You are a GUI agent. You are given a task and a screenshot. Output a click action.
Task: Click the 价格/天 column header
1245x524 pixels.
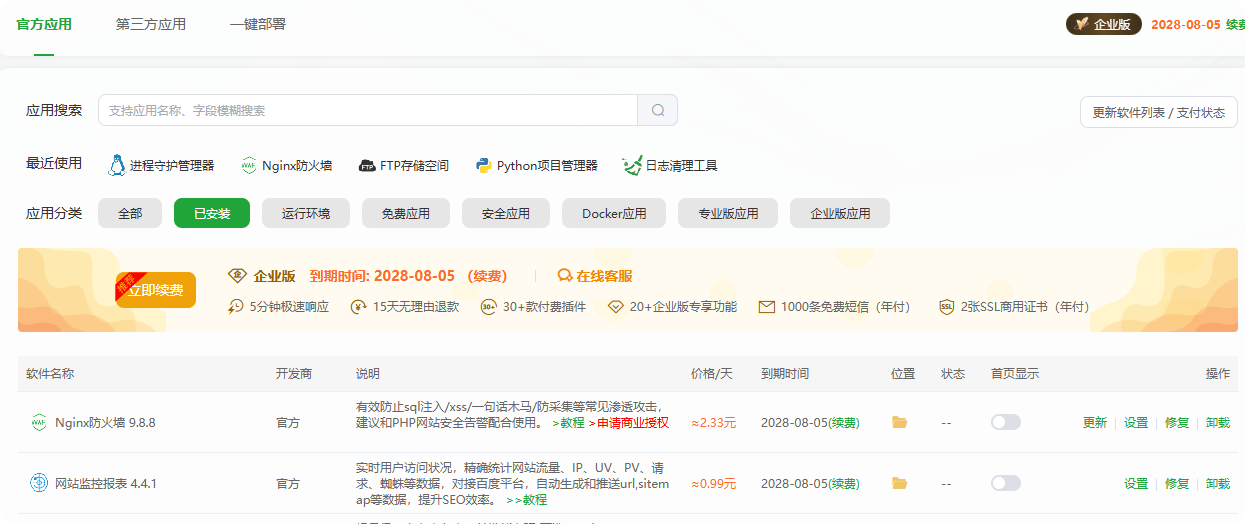712,373
